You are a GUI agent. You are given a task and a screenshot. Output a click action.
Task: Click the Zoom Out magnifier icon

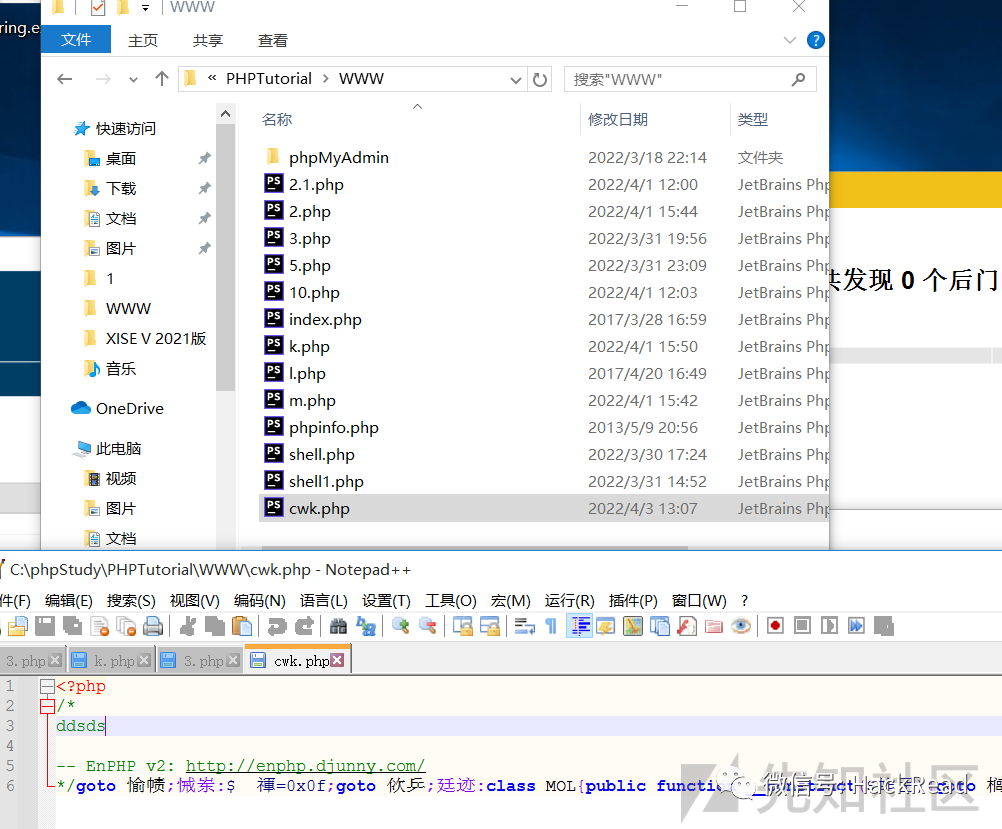[x=428, y=626]
